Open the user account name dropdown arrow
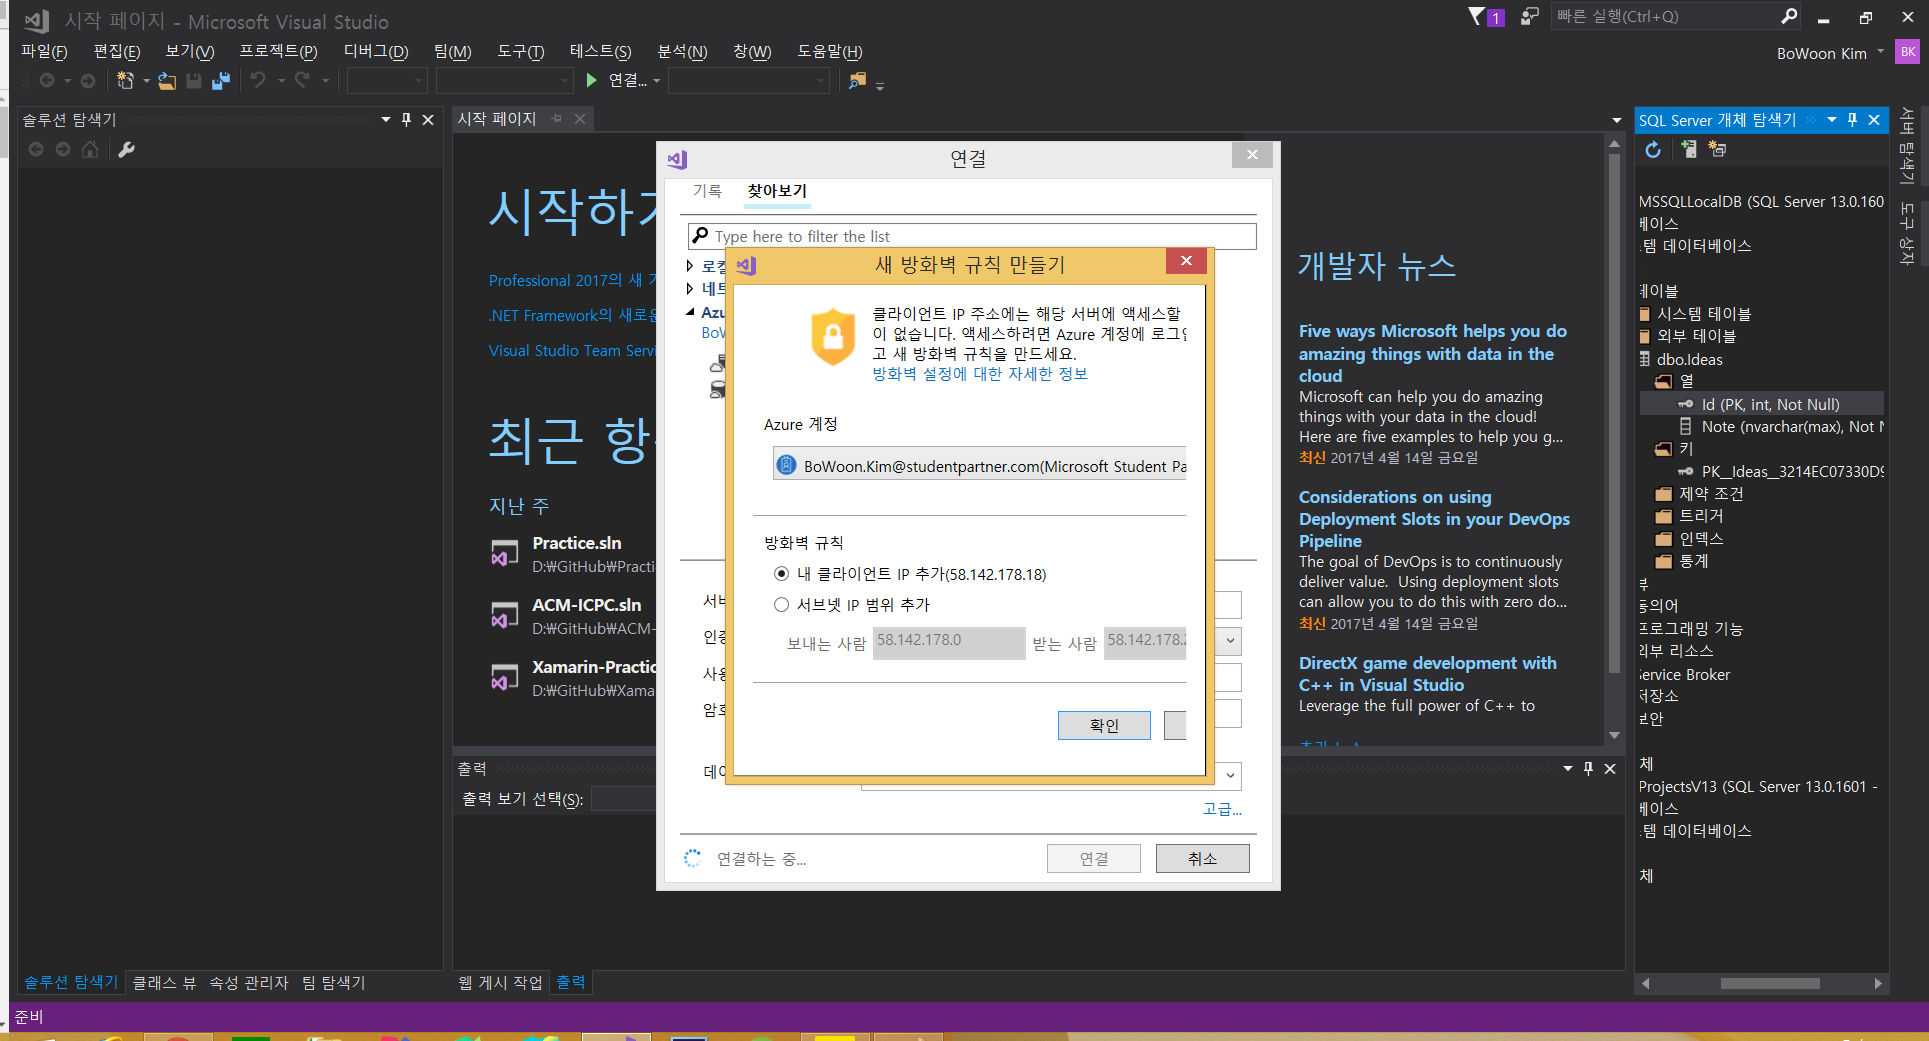The width and height of the screenshot is (1929, 1041). (x=1880, y=52)
